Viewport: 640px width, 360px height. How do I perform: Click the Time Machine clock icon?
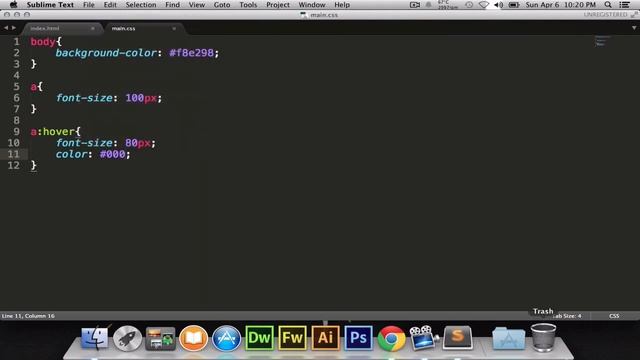point(469,5)
